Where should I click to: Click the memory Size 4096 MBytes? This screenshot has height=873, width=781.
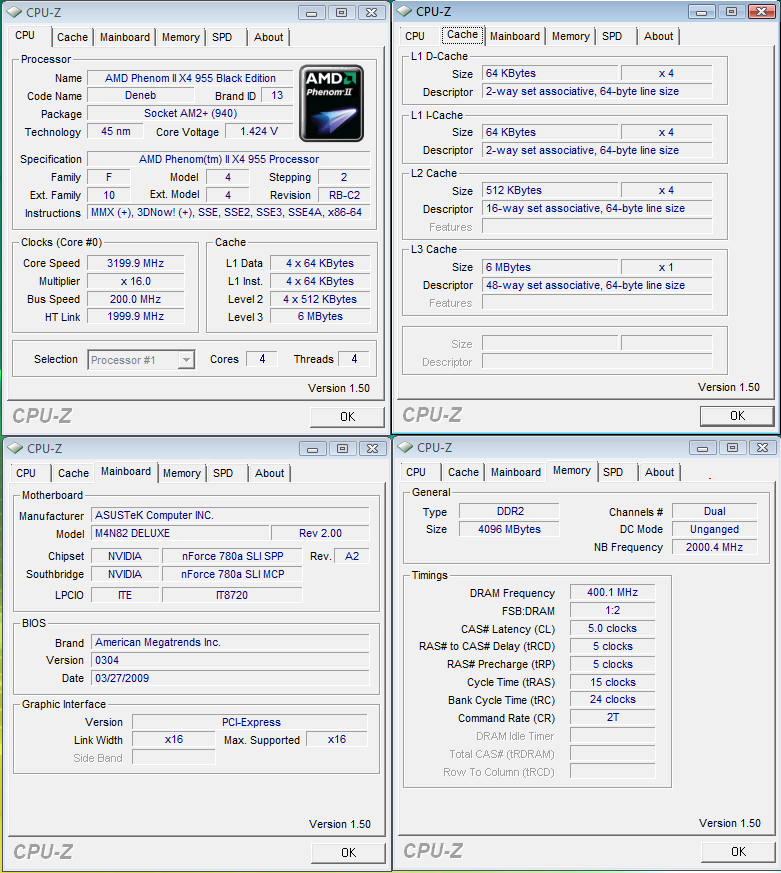click(509, 529)
